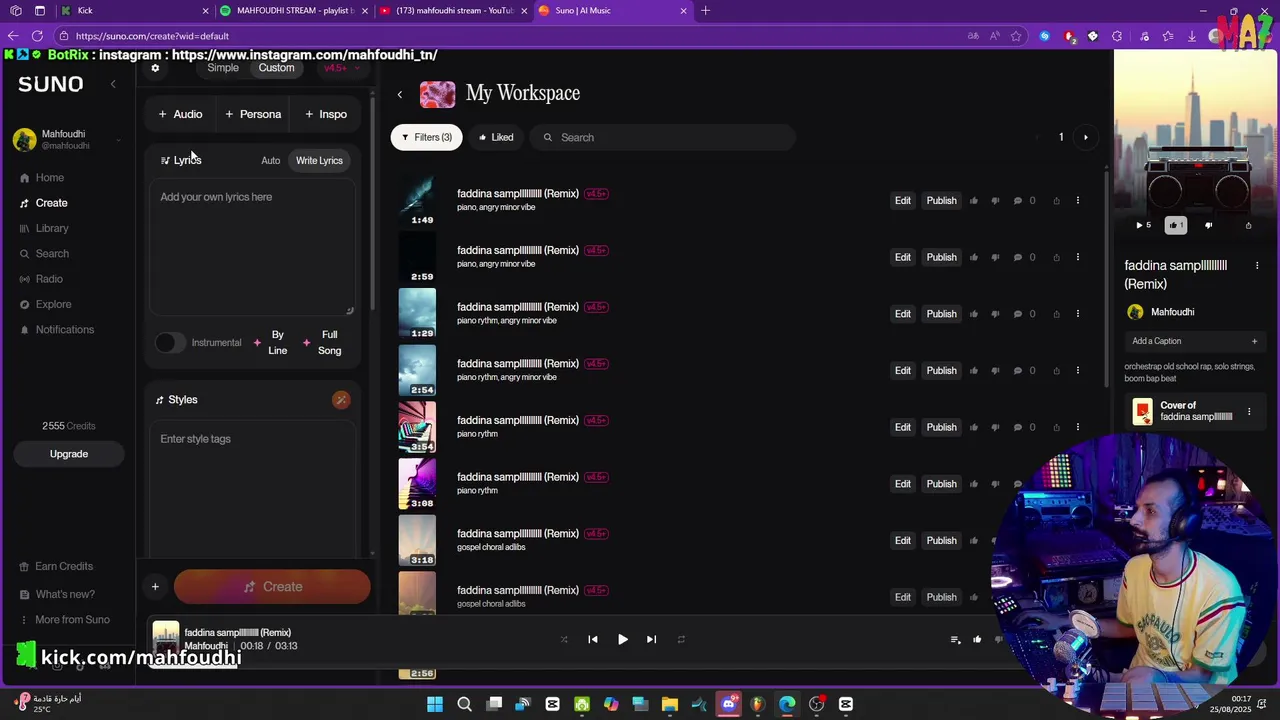Click the plus icon beside Create

click(x=155, y=587)
